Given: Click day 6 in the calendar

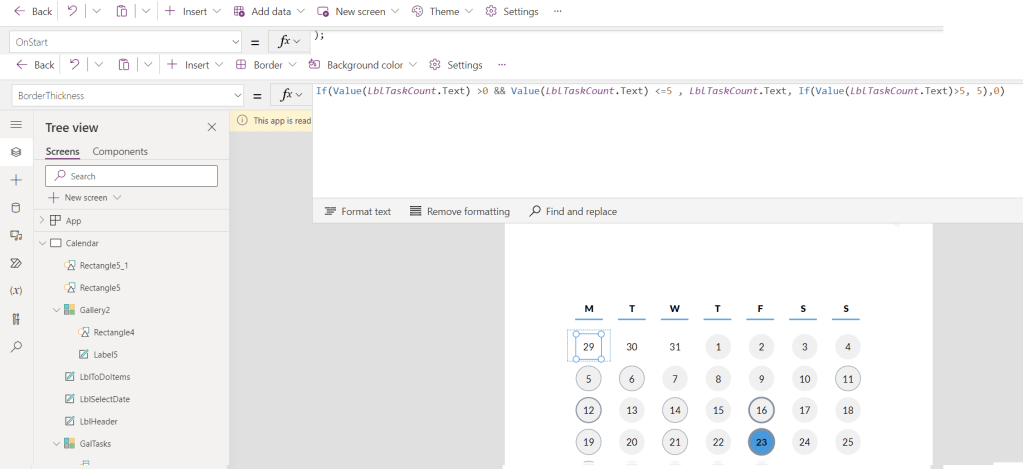Looking at the screenshot, I should pos(632,378).
